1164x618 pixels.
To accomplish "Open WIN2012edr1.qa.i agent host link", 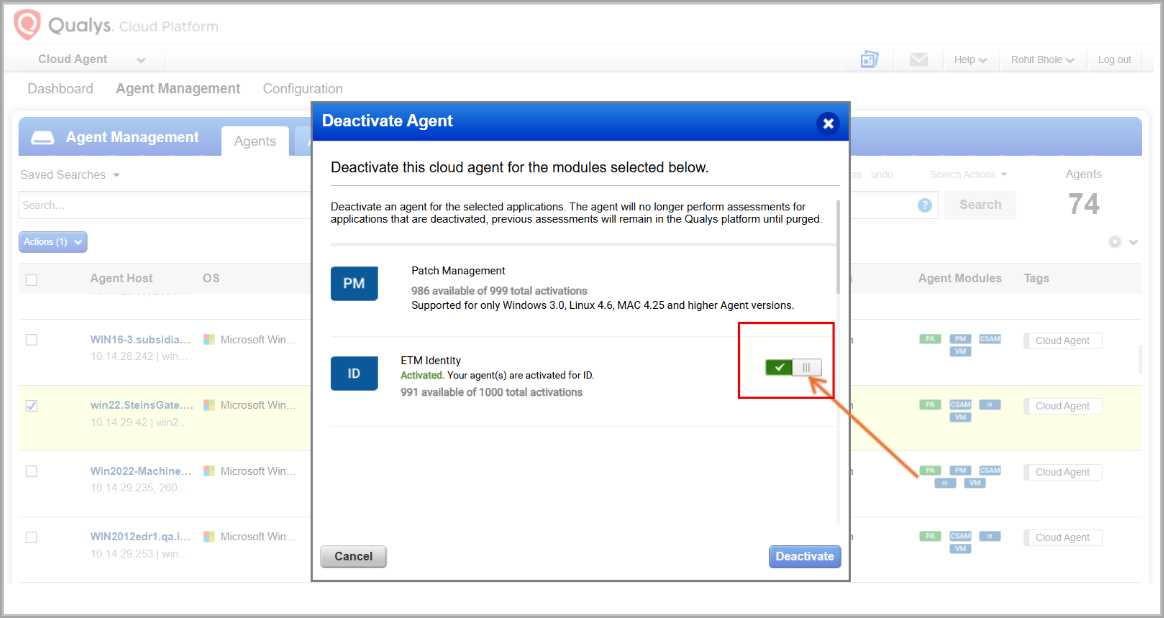I will coord(140,536).
